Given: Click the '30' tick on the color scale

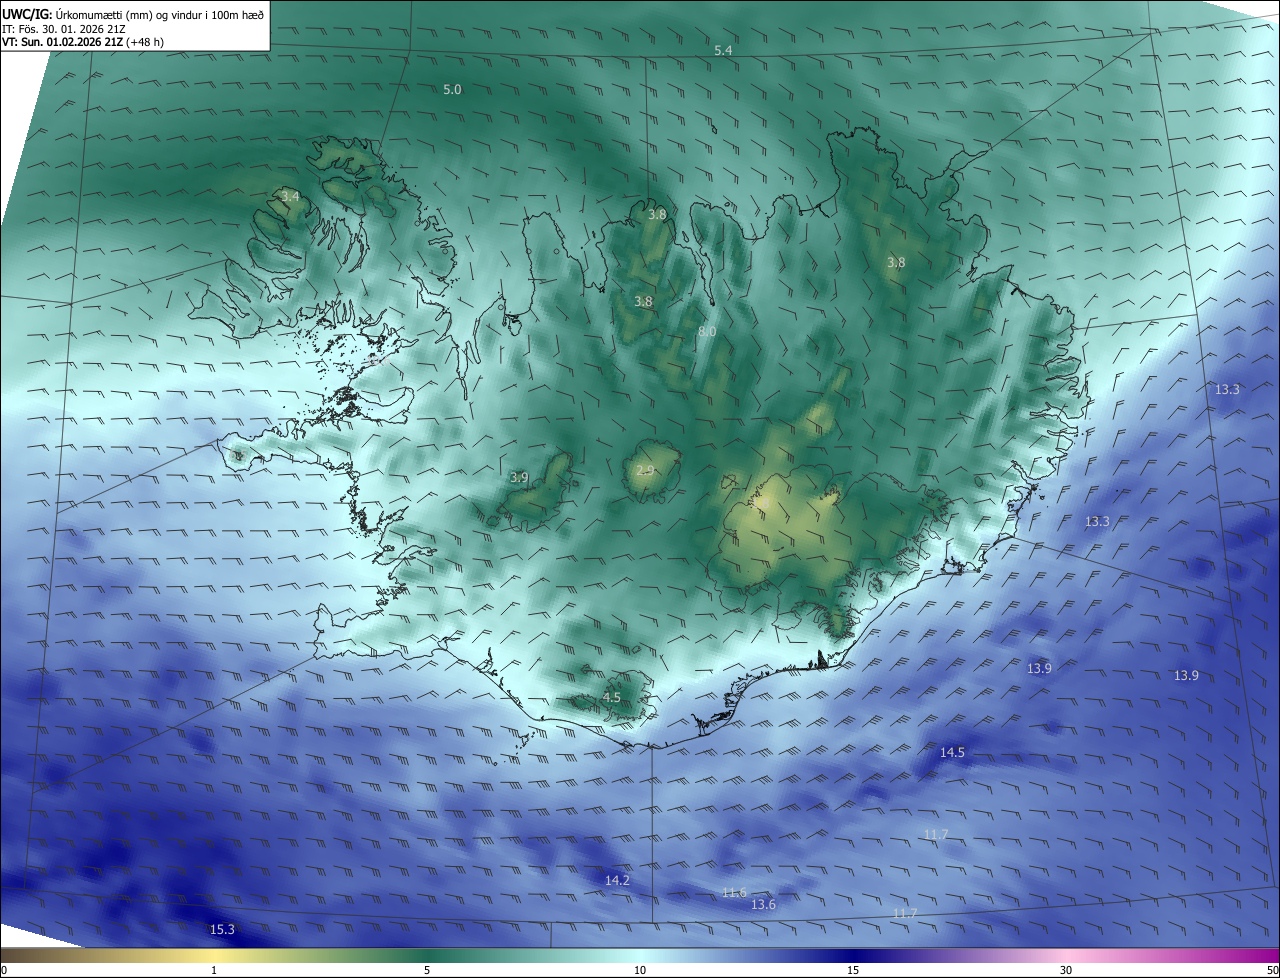Looking at the screenshot, I should [x=1066, y=970].
